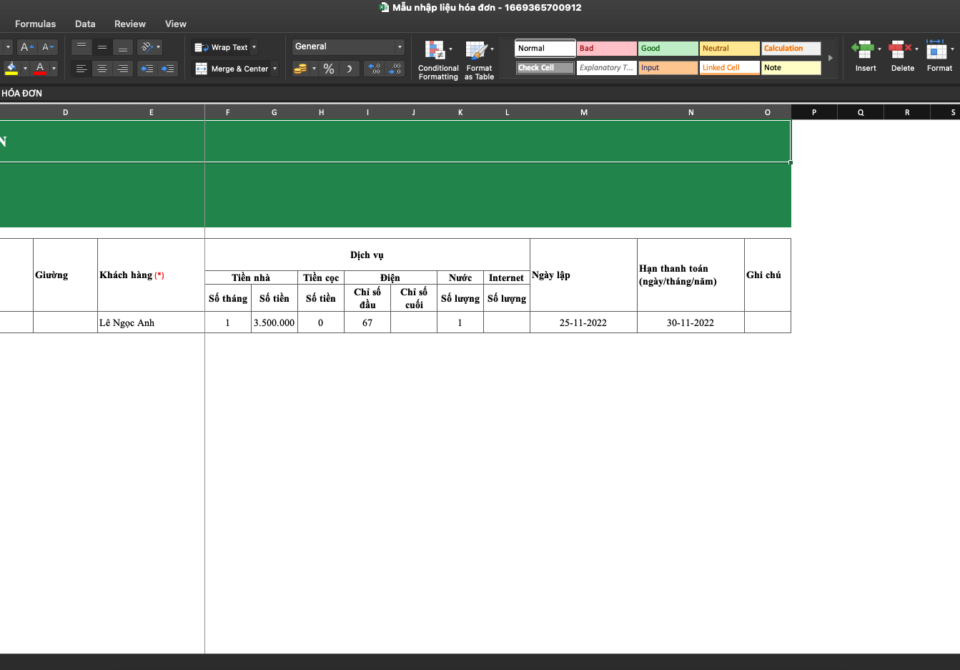The height and width of the screenshot is (670, 960).
Task: Open Conditional Formatting
Action: [437, 59]
